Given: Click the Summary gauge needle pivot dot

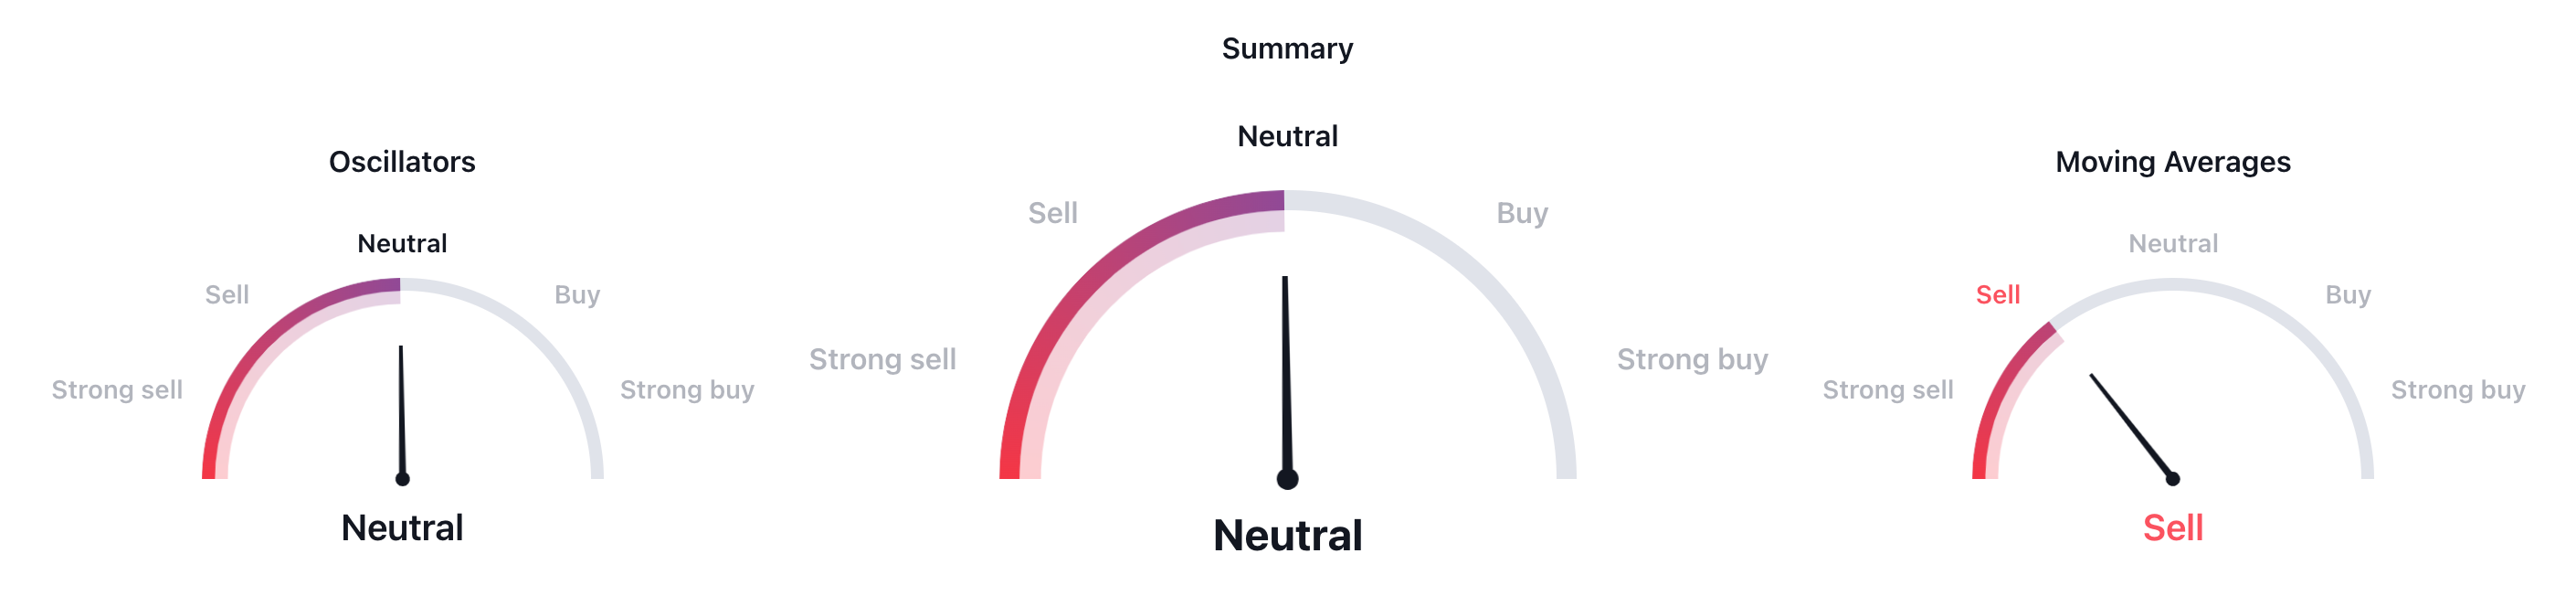Looking at the screenshot, I should tap(1287, 479).
